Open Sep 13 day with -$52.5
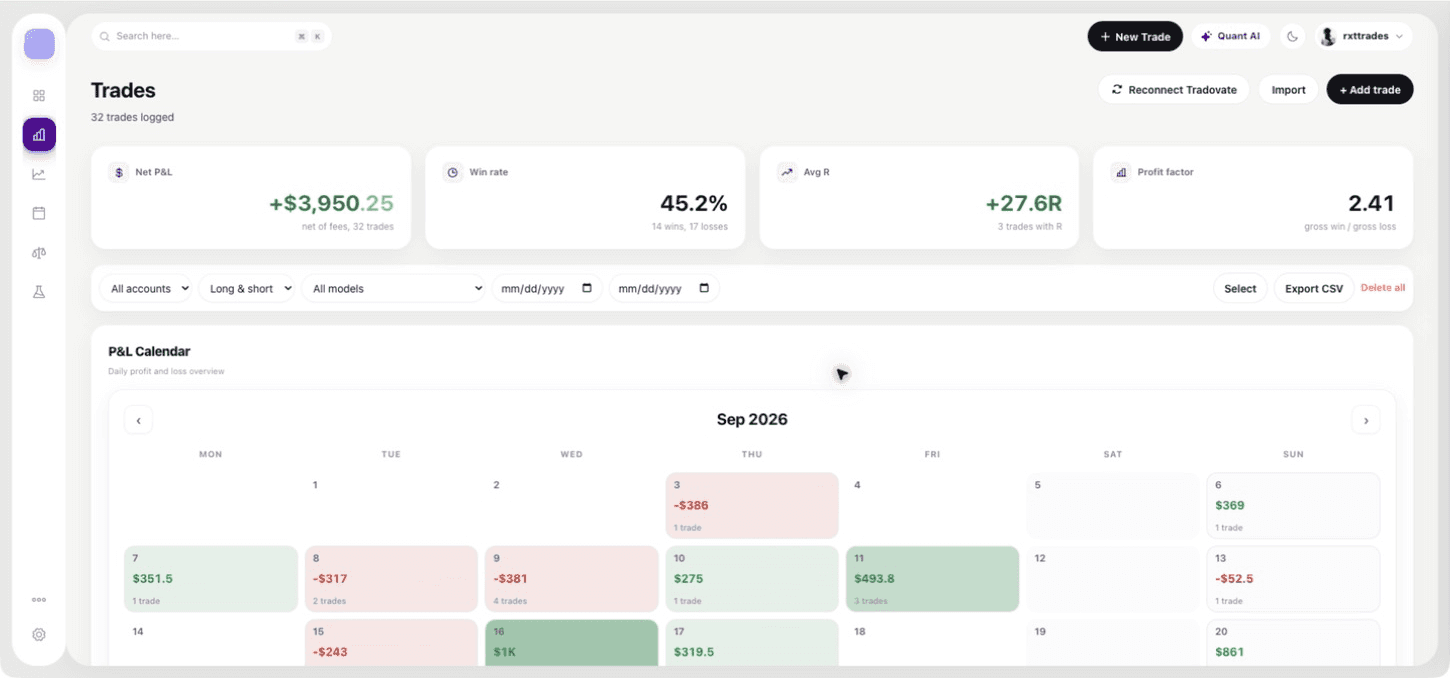This screenshot has width=1450, height=678. 1293,579
